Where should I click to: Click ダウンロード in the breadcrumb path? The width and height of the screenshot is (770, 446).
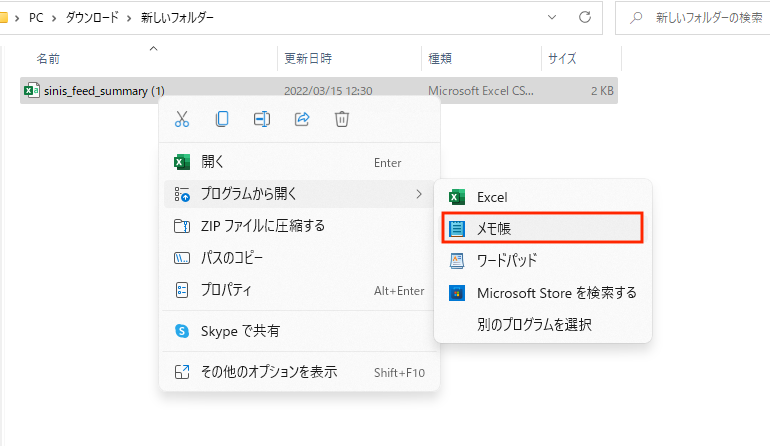92,18
